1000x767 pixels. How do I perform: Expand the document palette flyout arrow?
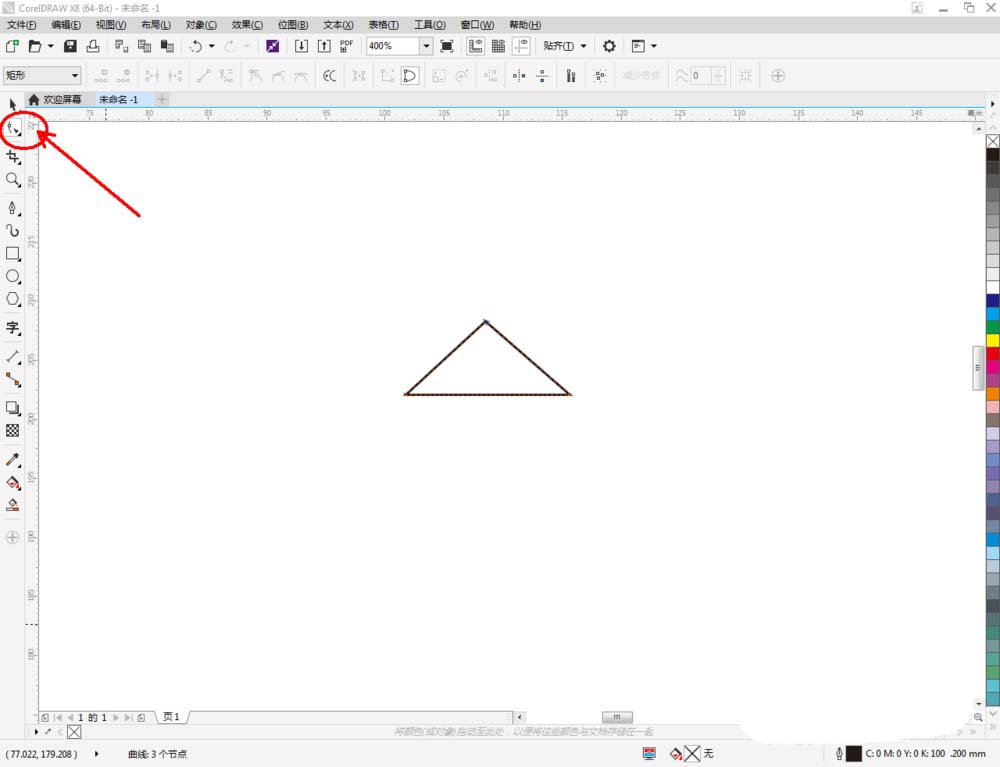click(x=36, y=731)
